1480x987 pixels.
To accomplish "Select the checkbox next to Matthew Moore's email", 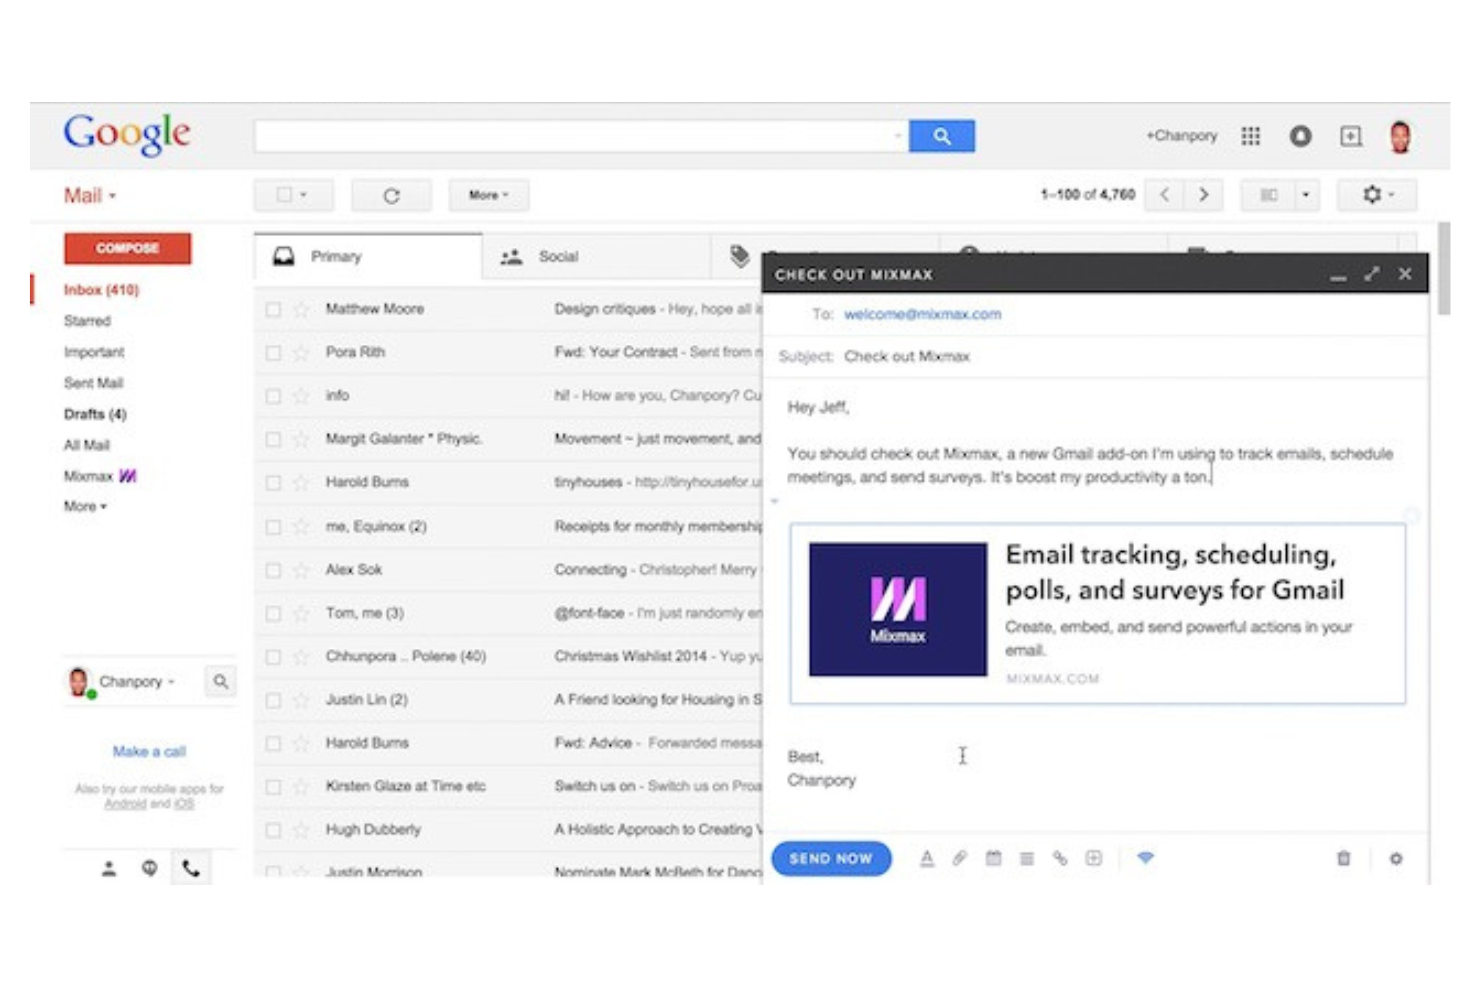I will click(x=272, y=309).
